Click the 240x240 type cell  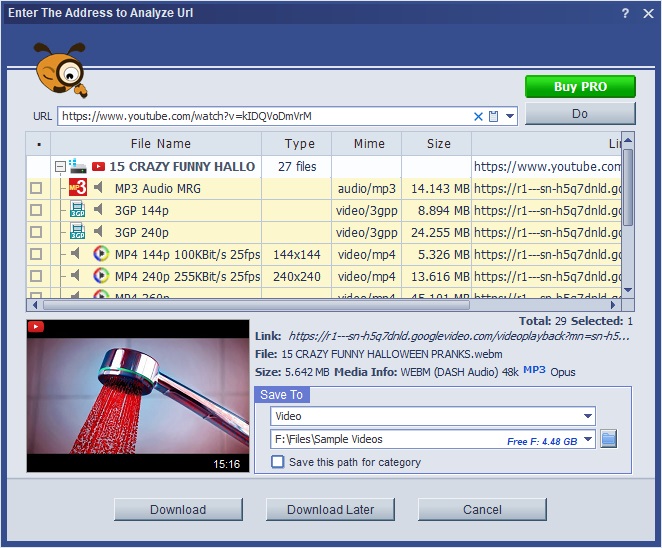pos(296,276)
